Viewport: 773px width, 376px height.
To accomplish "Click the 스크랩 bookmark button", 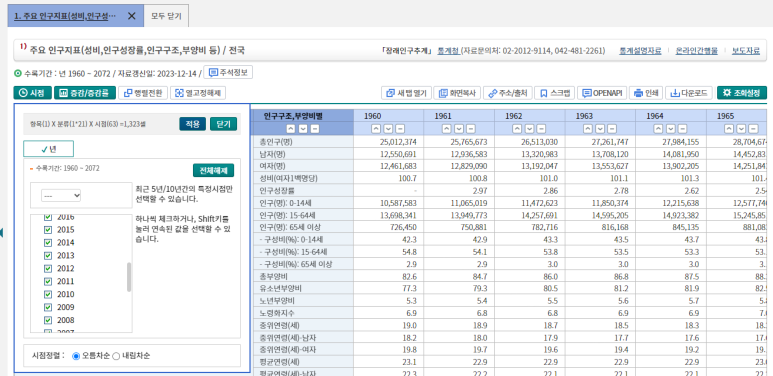I will click(x=555, y=93).
